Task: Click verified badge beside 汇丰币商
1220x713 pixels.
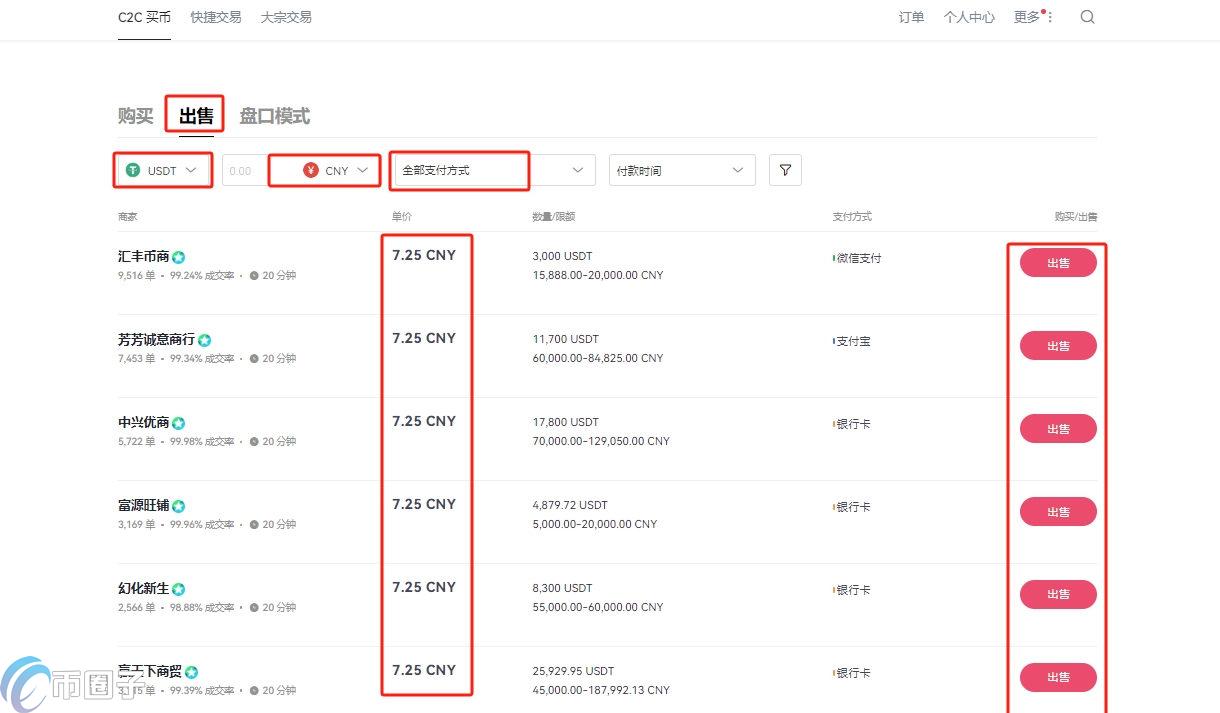Action: coord(178,257)
